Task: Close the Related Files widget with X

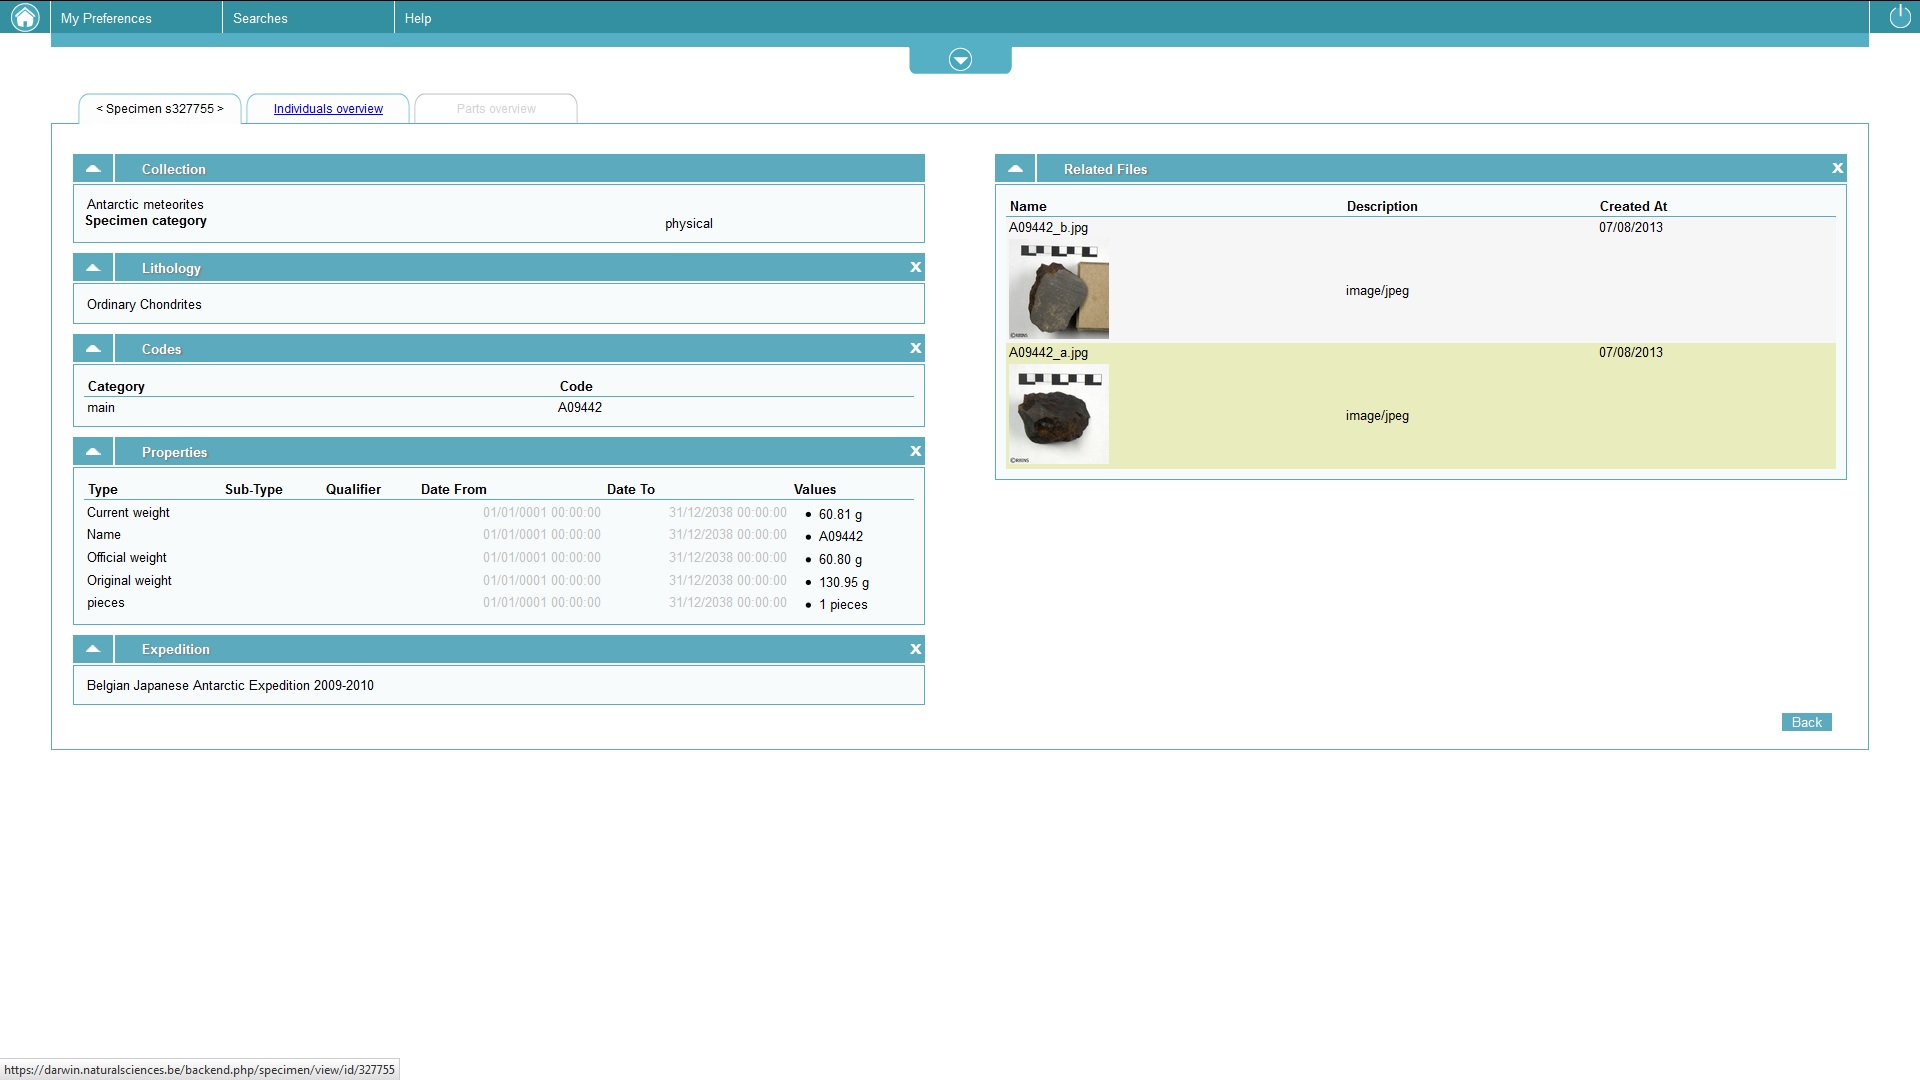Action: click(1837, 168)
